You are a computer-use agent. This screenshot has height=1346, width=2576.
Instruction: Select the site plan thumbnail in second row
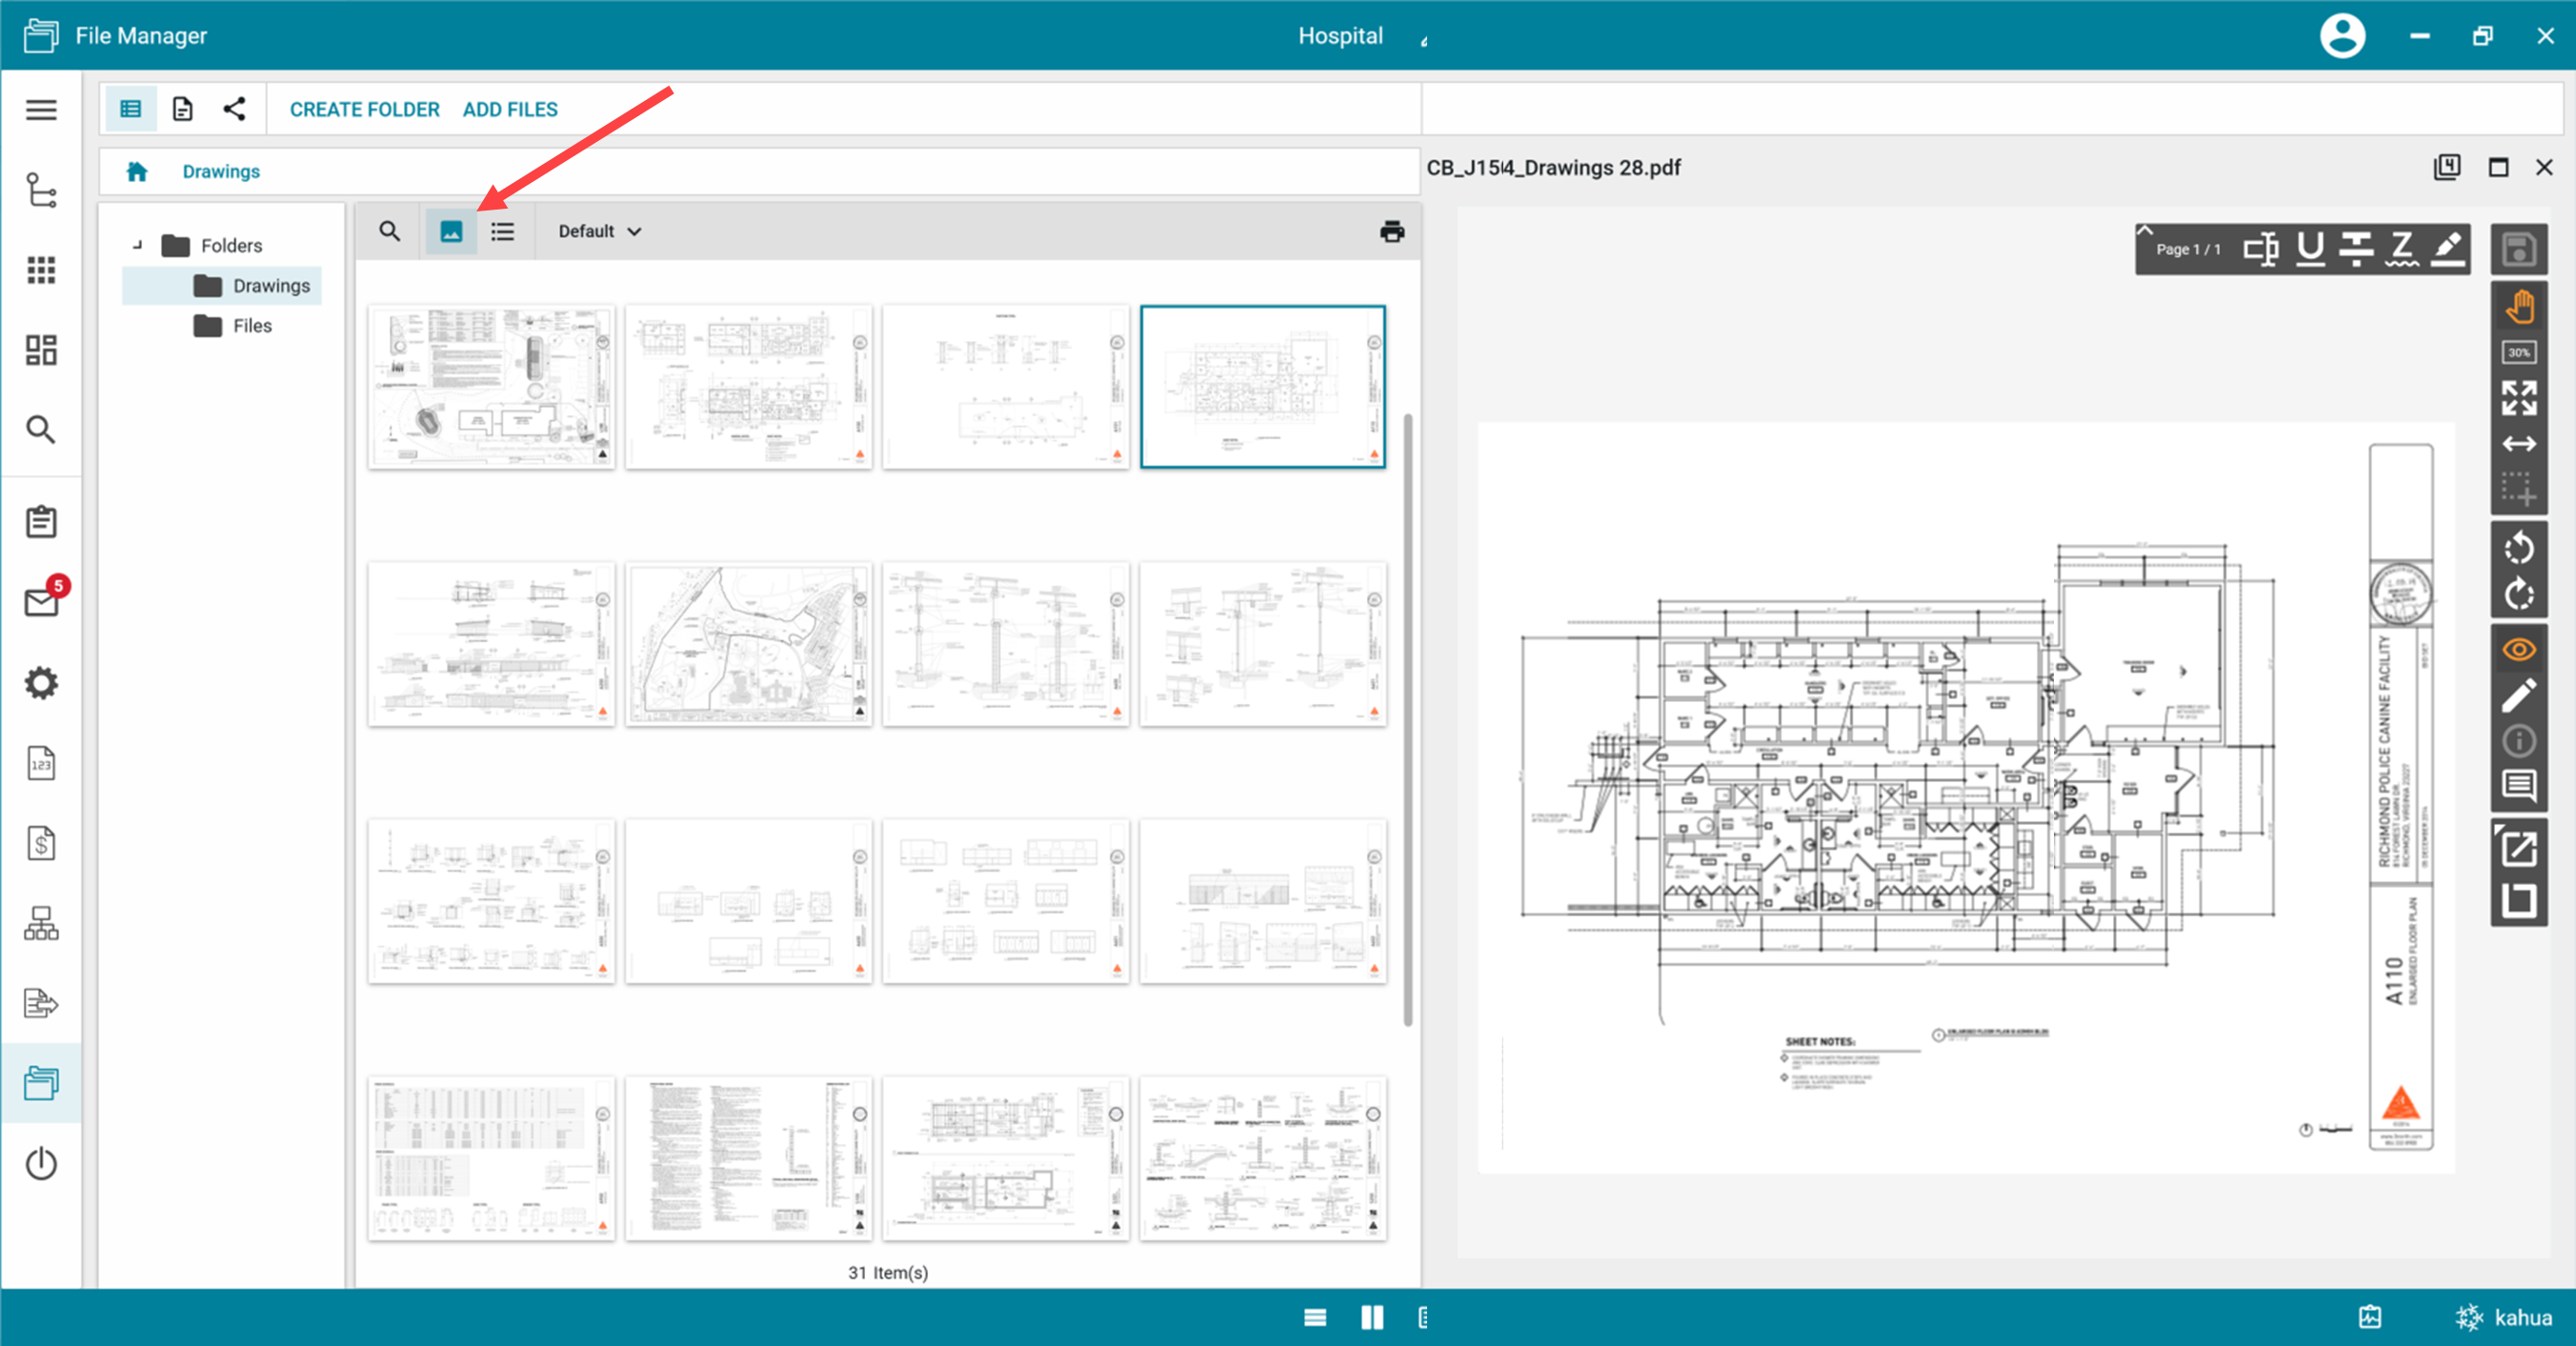pyautogui.click(x=748, y=644)
